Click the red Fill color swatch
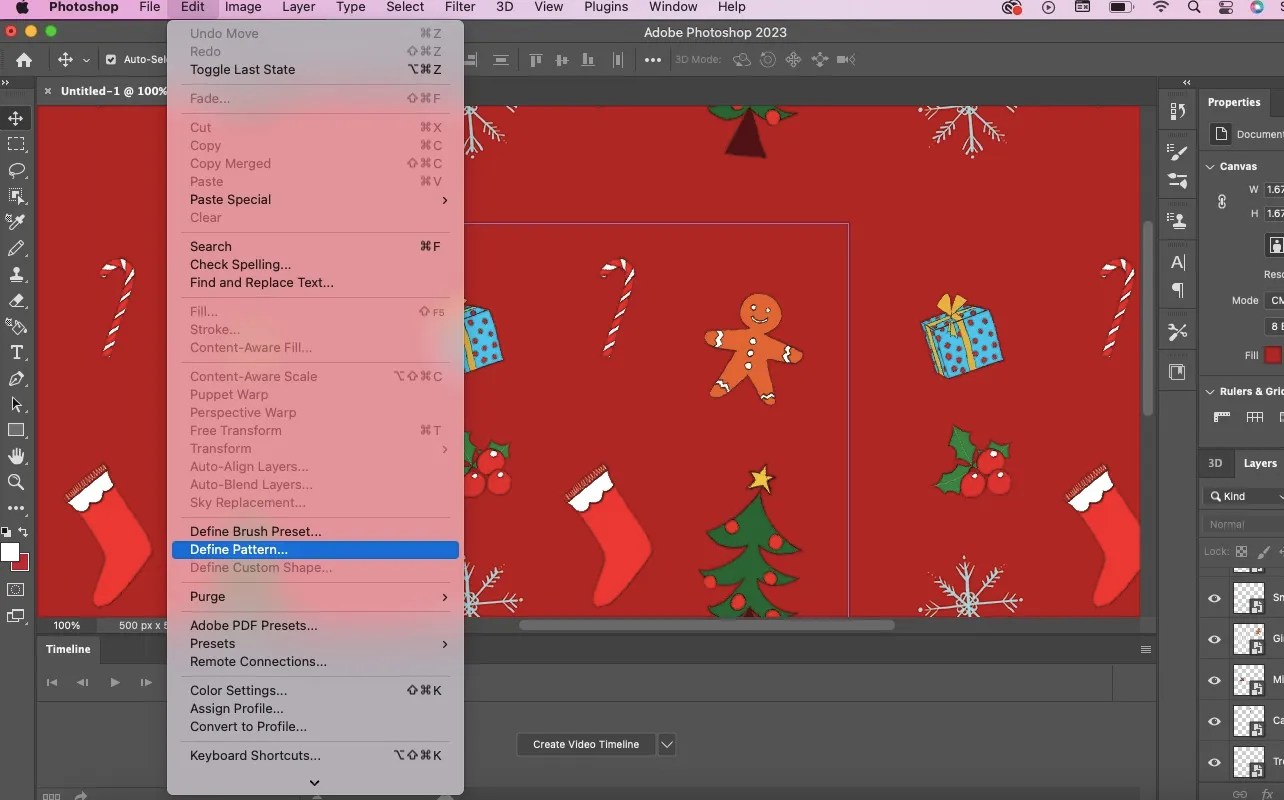The height and width of the screenshot is (800, 1284). pyautogui.click(x=1272, y=355)
